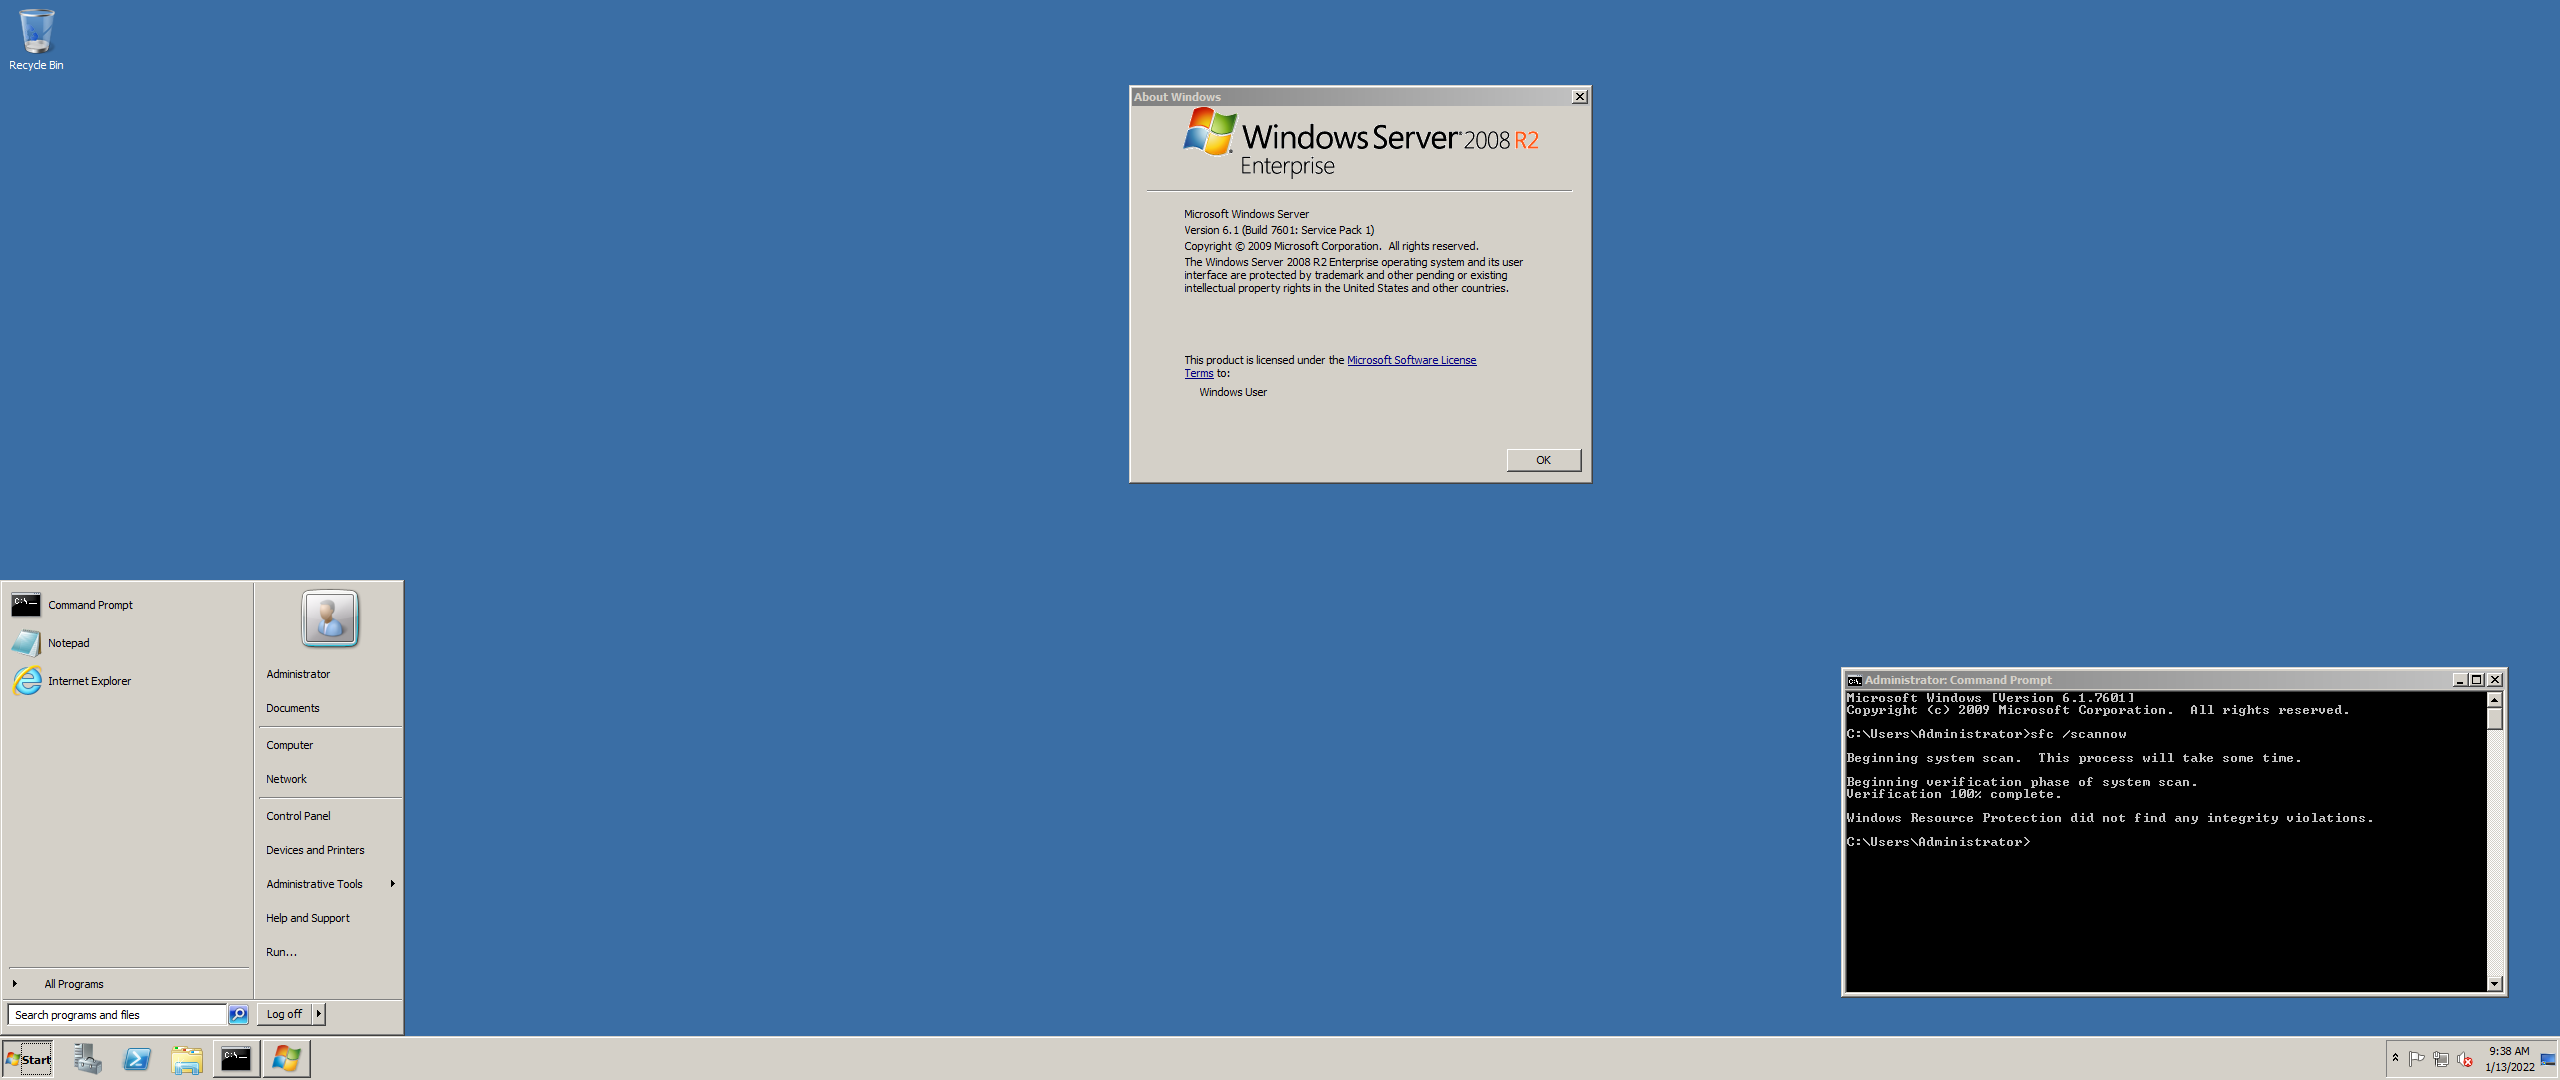The height and width of the screenshot is (1080, 2560).
Task: Click the Command Prompt scroll up arrow
Action: [x=2494, y=700]
